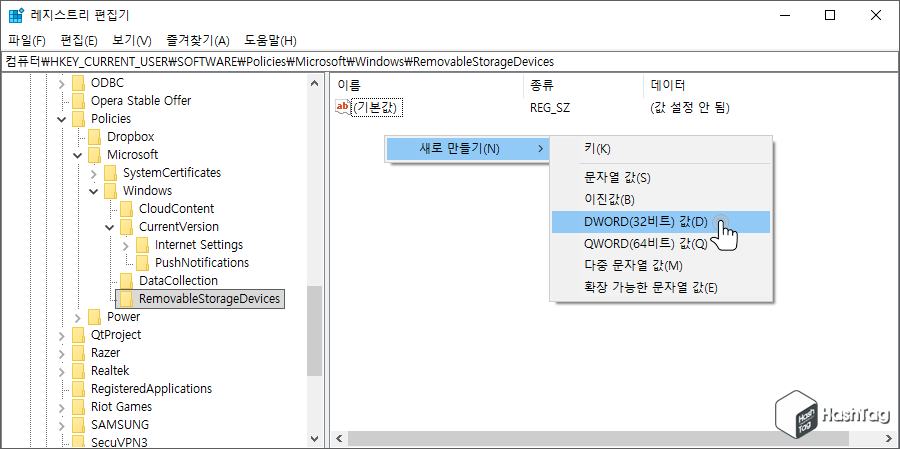Collapse the Policies key
Image resolution: width=900 pixels, height=449 pixels.
62,119
